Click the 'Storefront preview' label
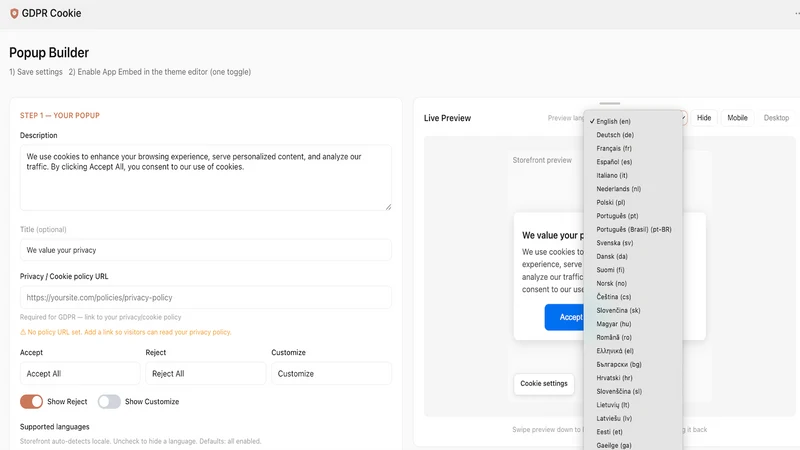The image size is (800, 450). coord(542,160)
